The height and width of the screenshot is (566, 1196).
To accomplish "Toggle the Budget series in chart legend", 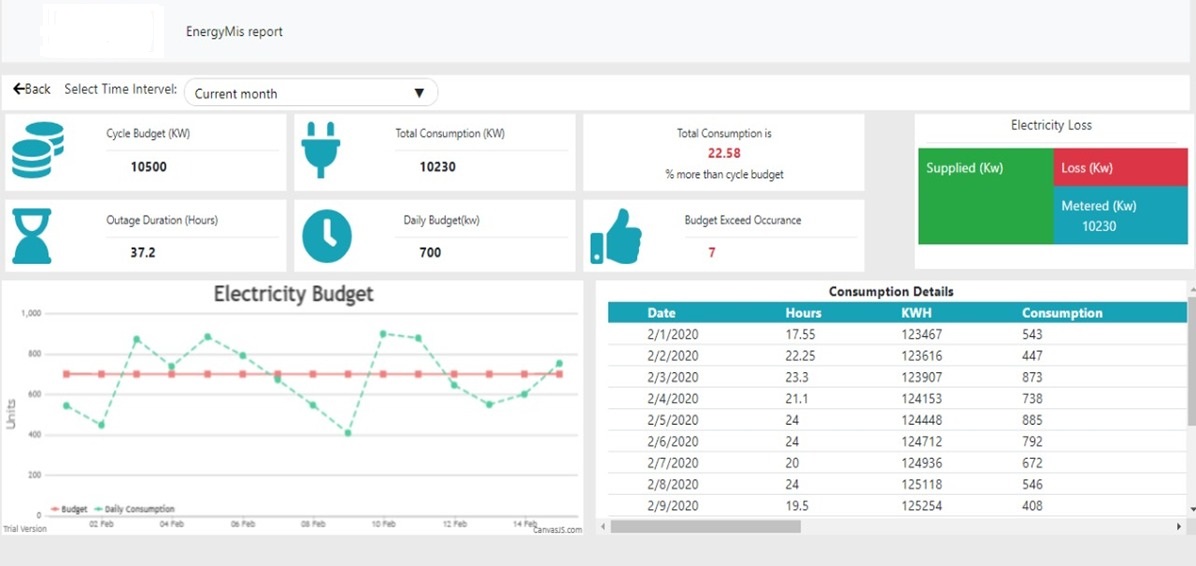I will point(69,509).
